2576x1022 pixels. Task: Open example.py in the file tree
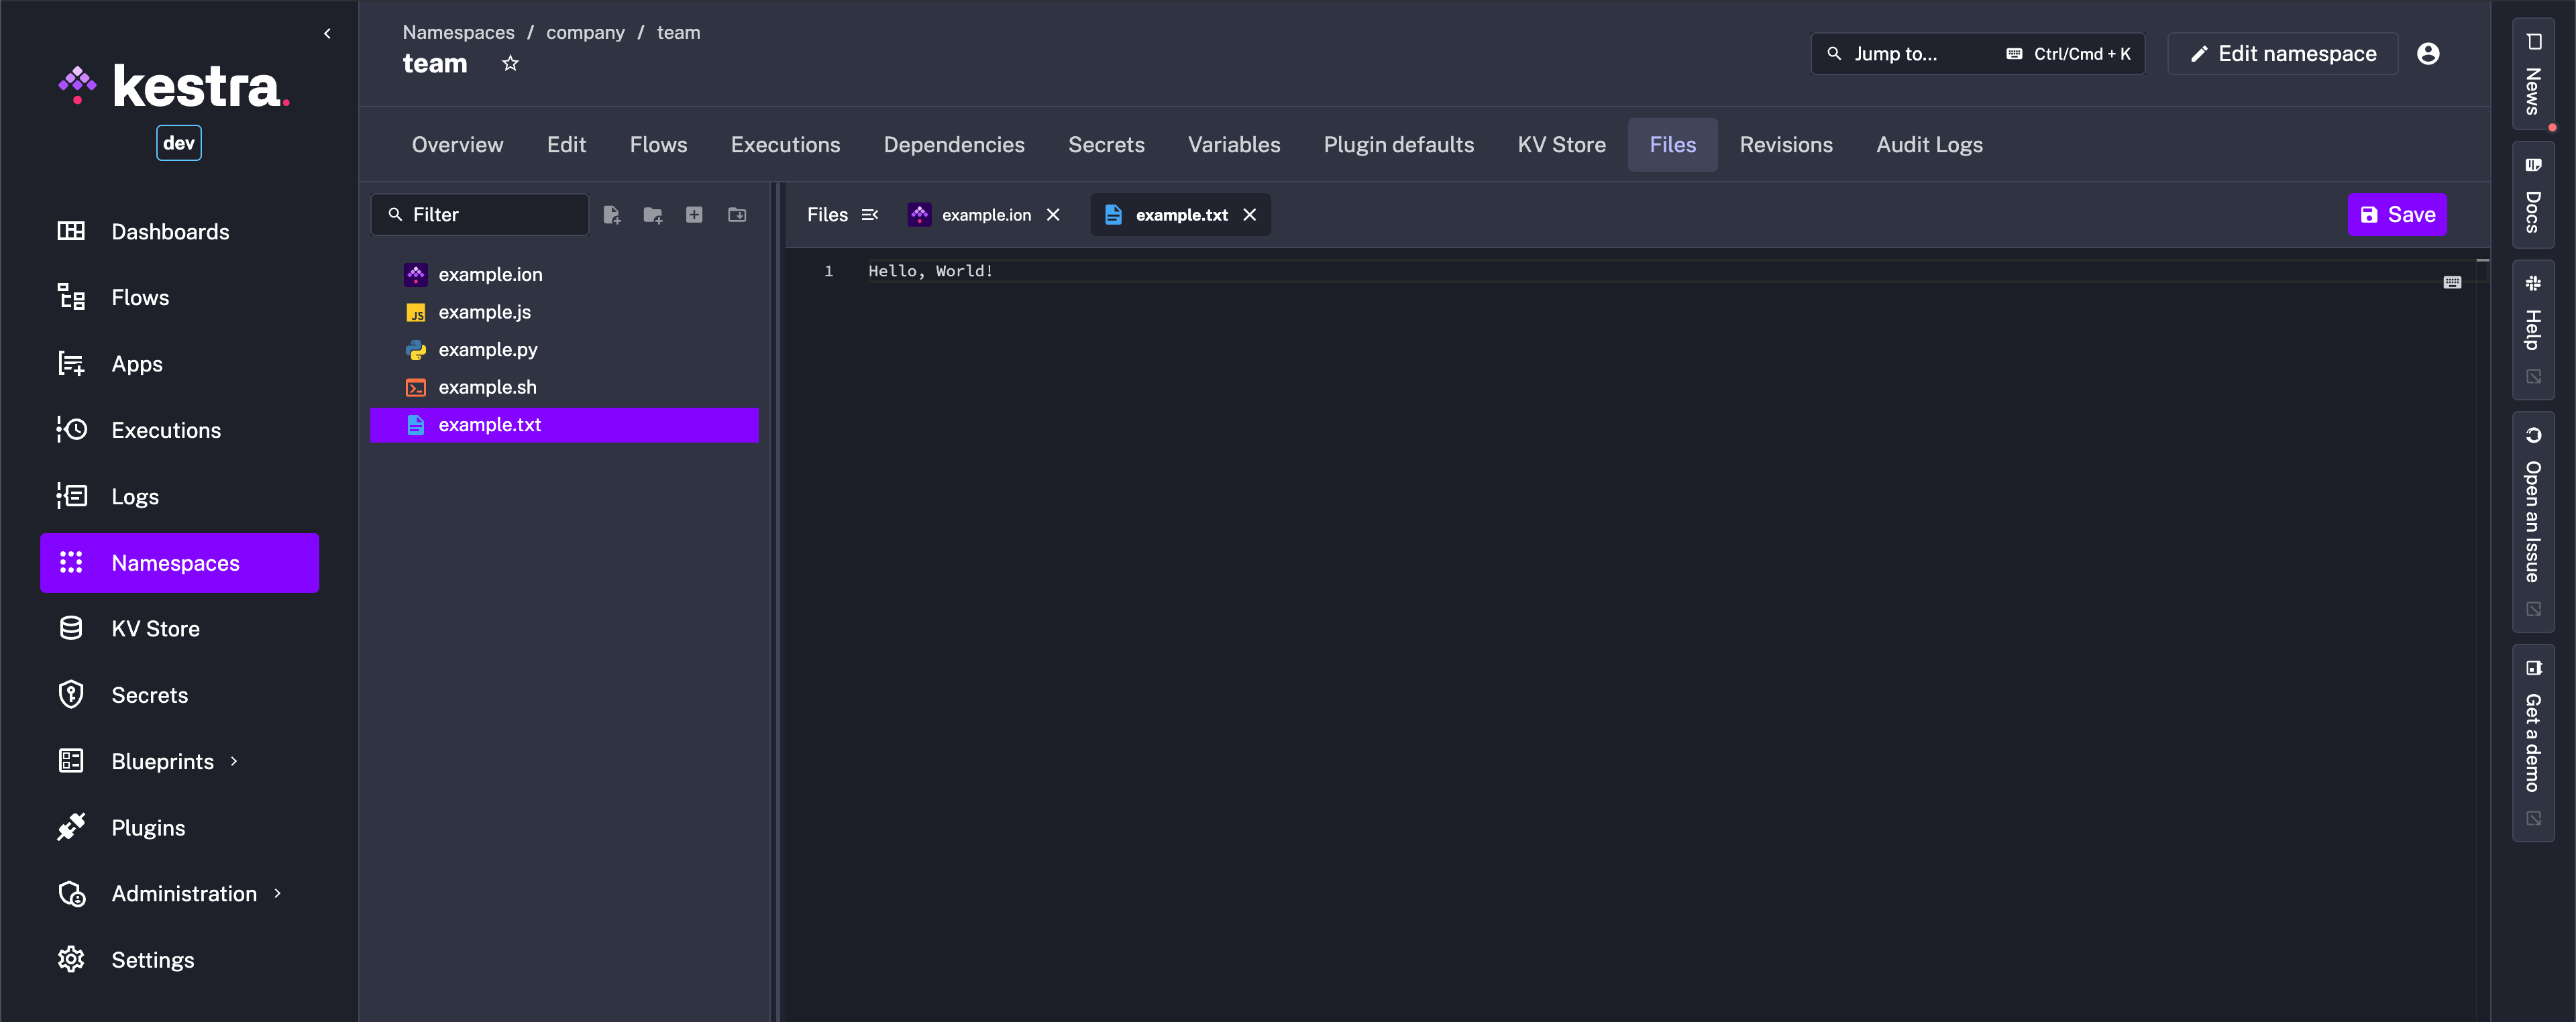click(487, 350)
